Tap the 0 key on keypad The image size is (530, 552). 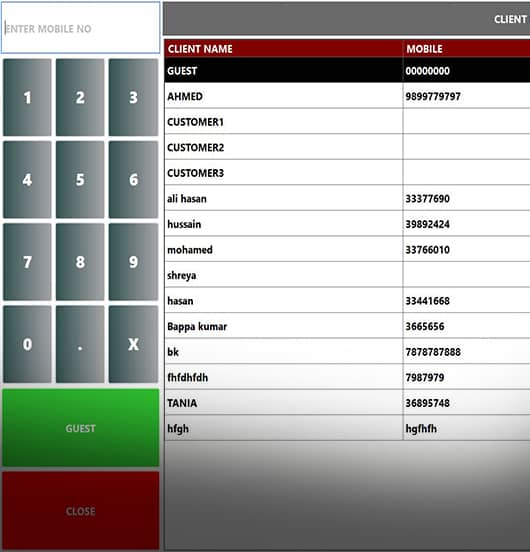click(27, 344)
